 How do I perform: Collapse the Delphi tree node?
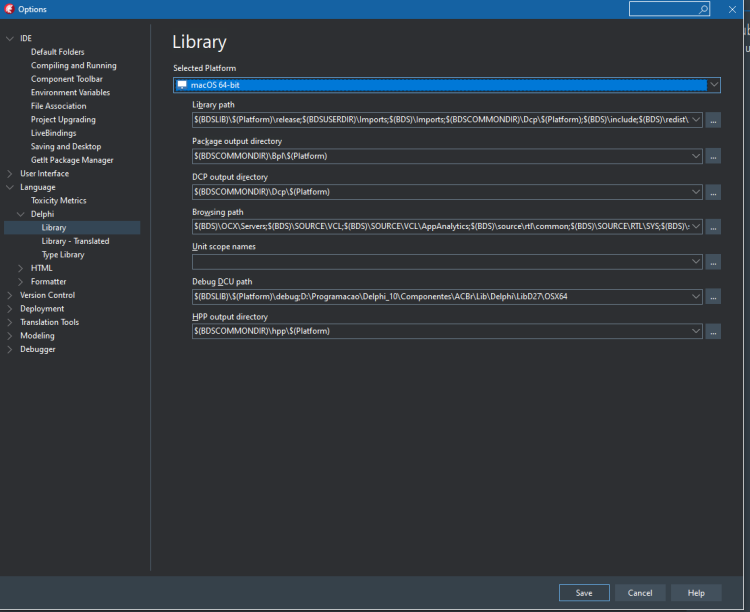(x=21, y=214)
